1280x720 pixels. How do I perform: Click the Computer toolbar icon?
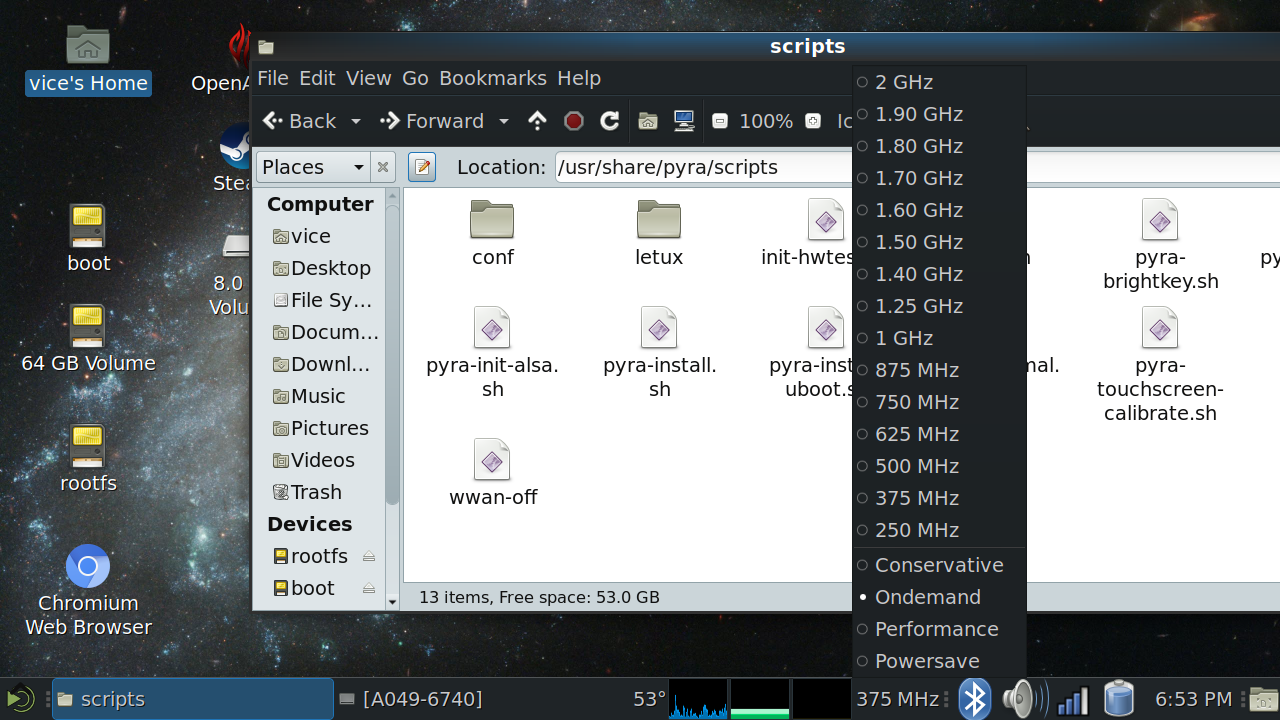point(684,121)
